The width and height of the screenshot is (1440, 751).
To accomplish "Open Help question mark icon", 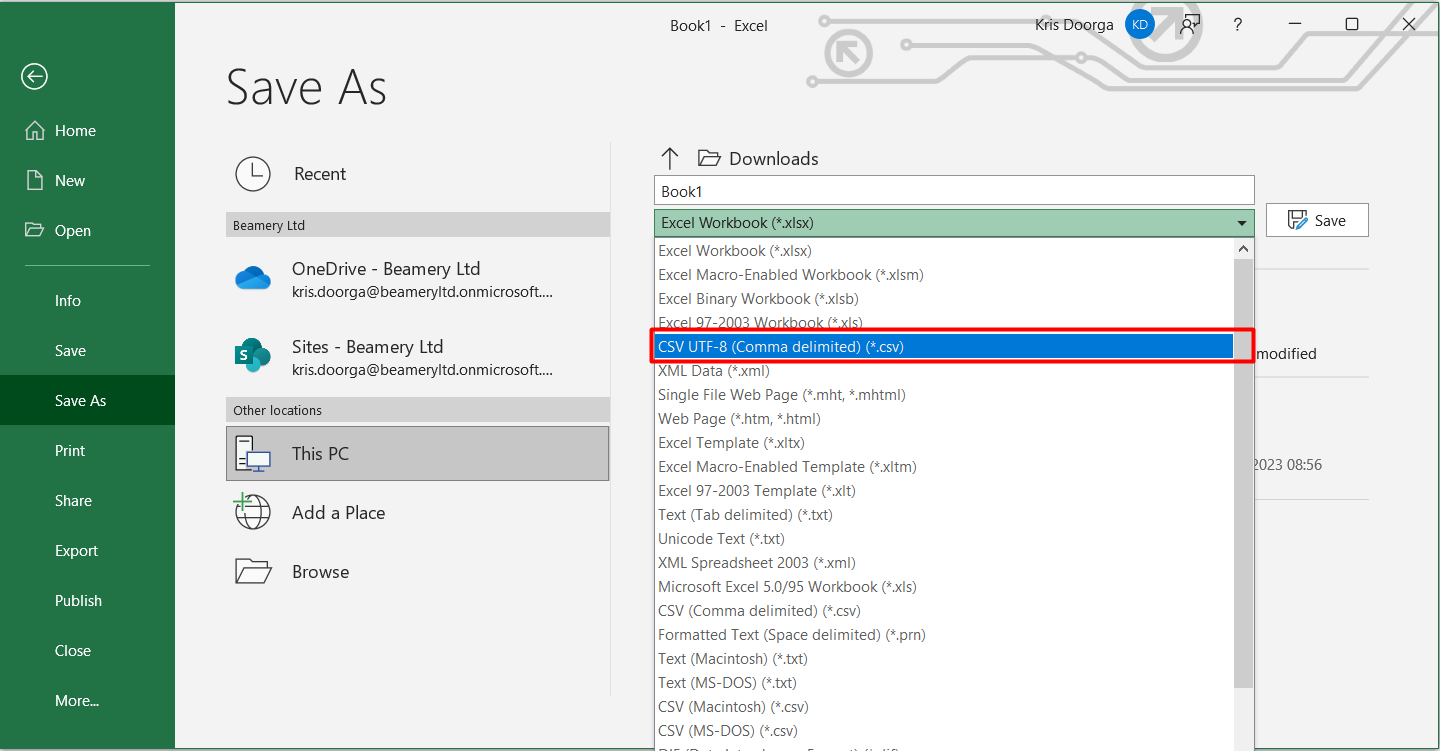I will [x=1238, y=25].
